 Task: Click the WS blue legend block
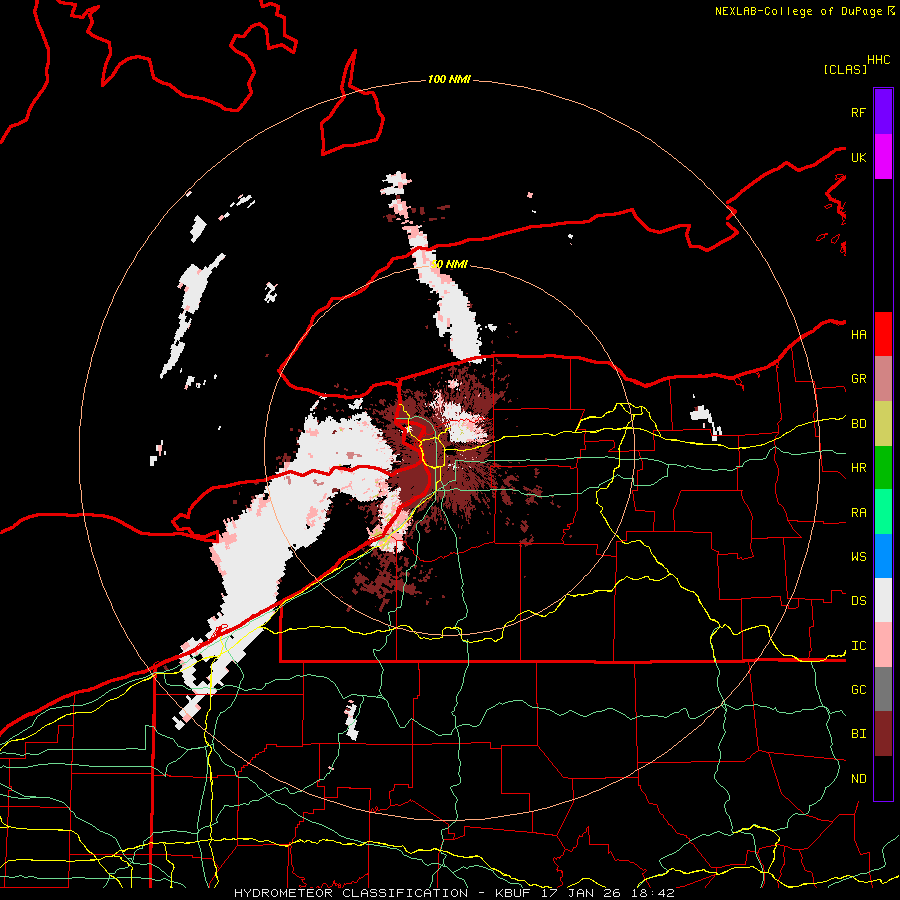tap(883, 556)
